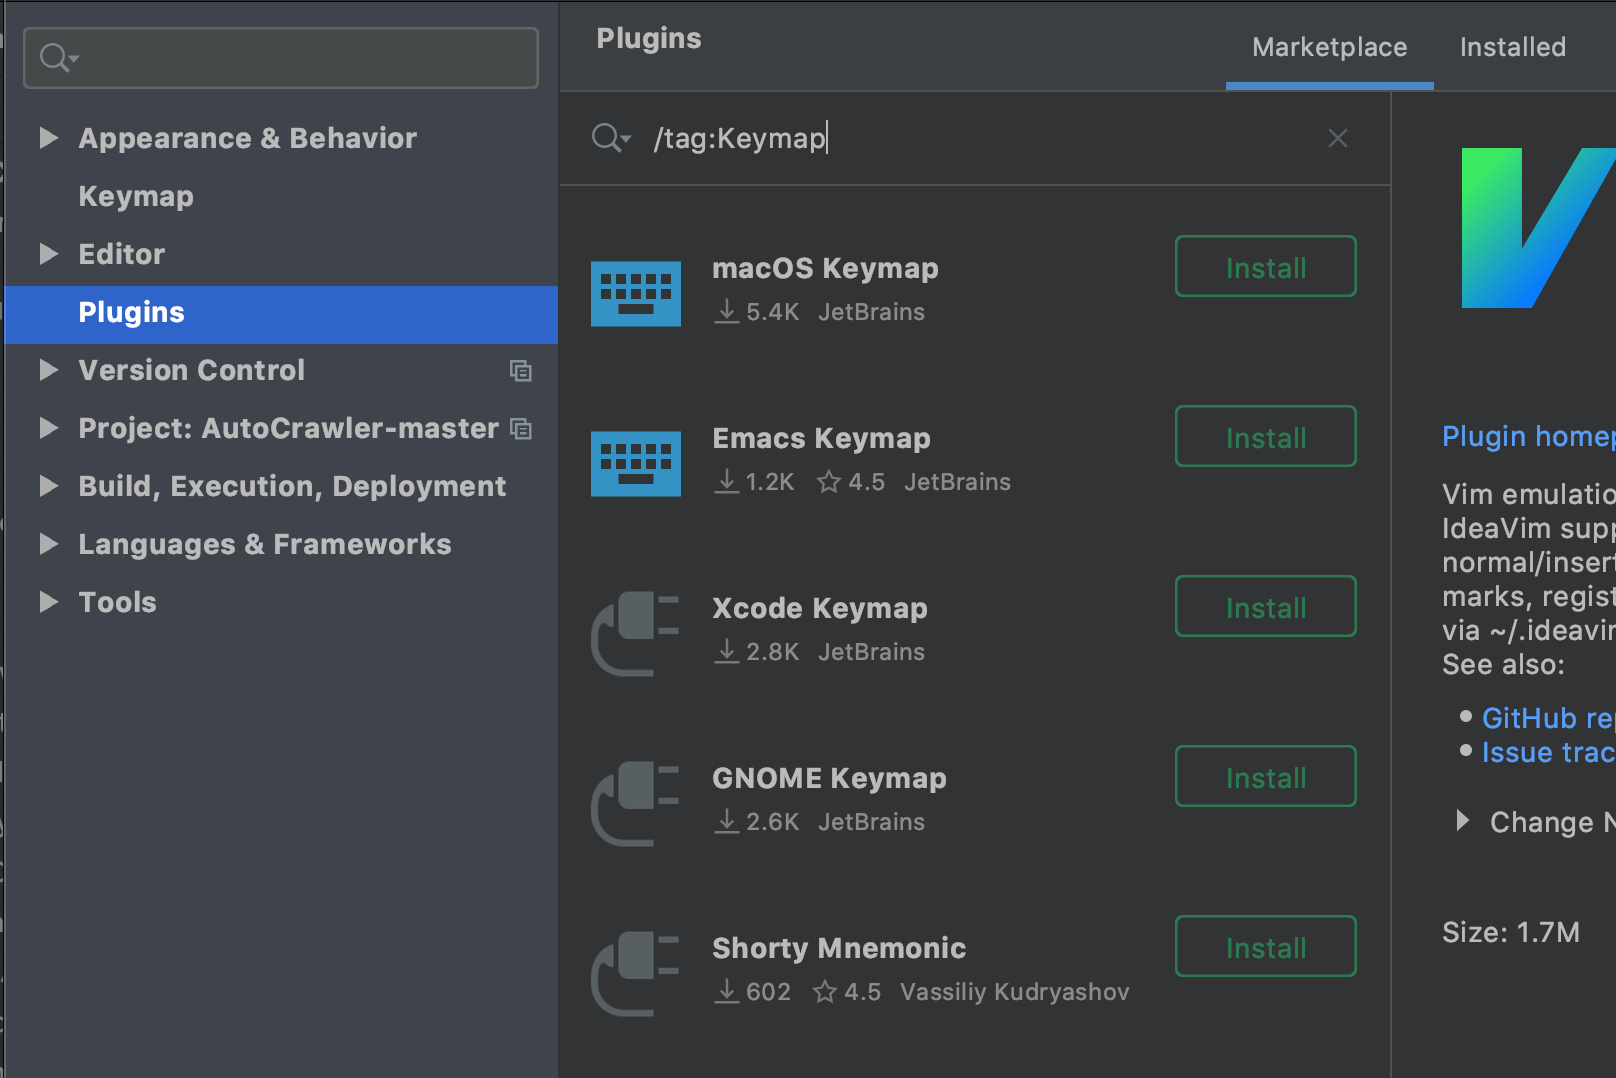Click Version Control project-level copy icon
1616x1078 pixels.
pos(520,371)
